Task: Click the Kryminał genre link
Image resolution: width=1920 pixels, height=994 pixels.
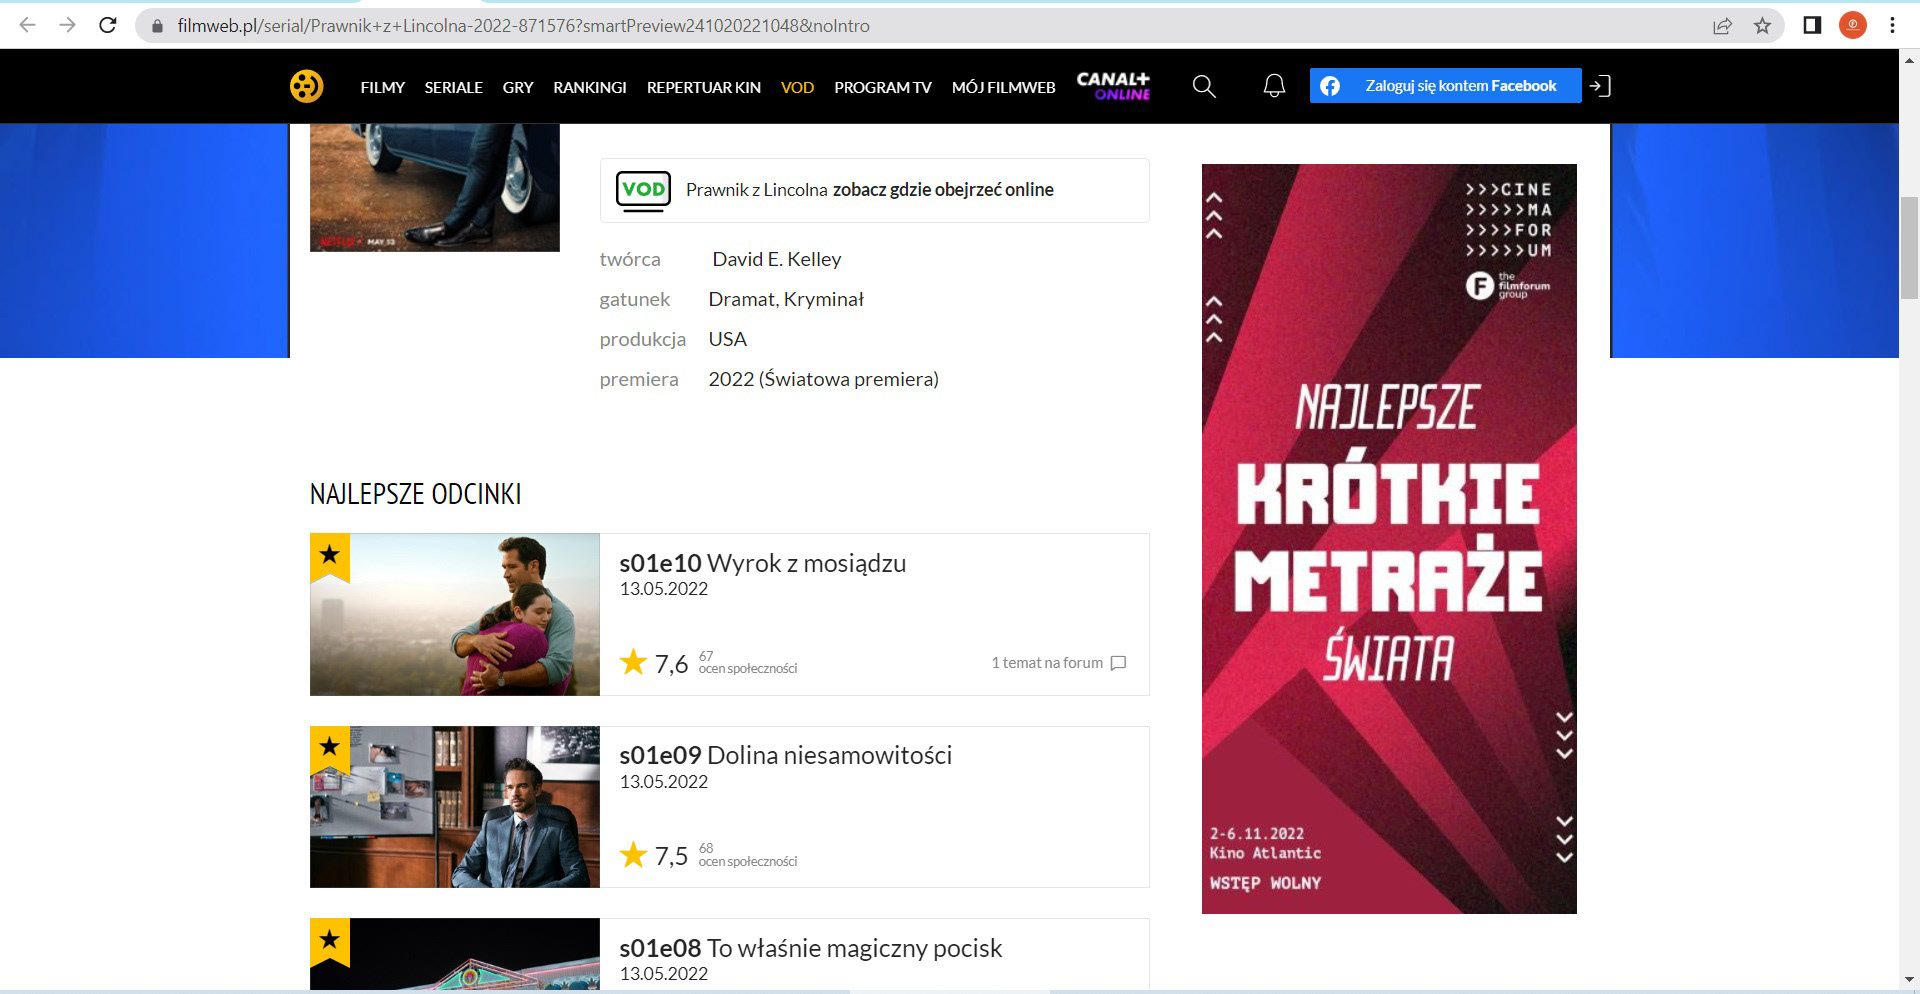Action: (x=824, y=299)
